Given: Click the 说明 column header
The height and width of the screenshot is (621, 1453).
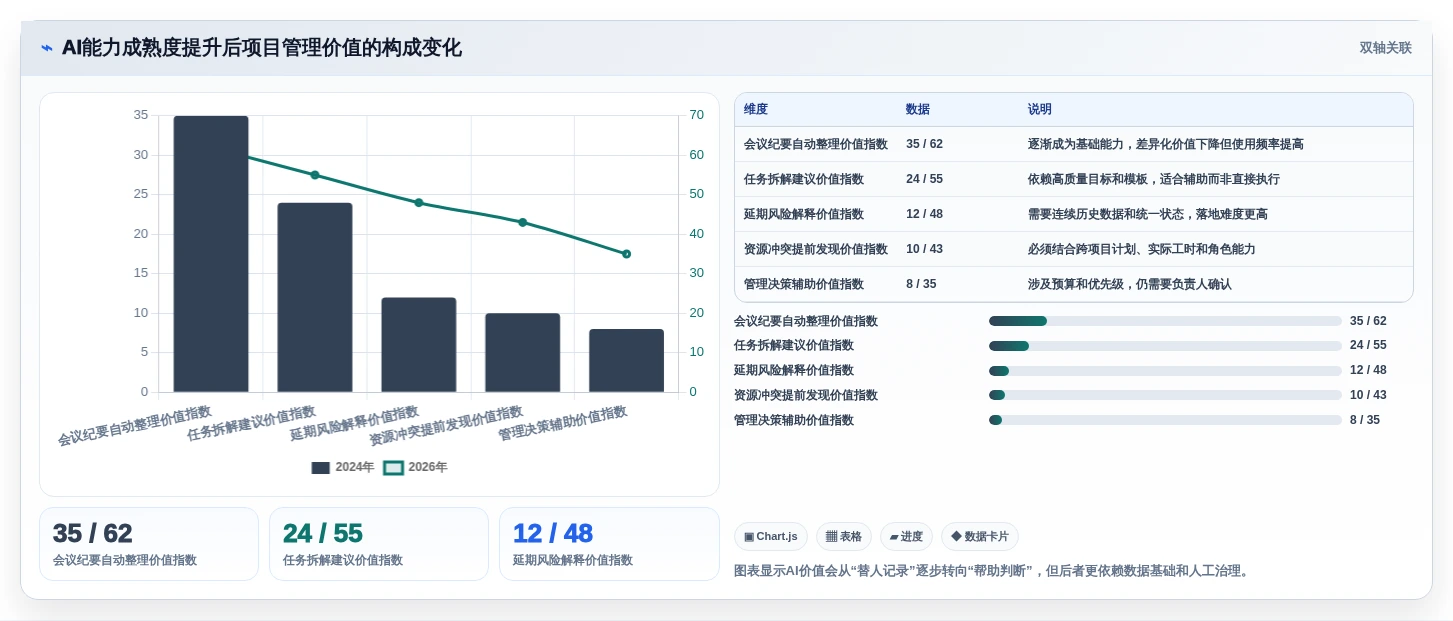Looking at the screenshot, I should (1040, 109).
